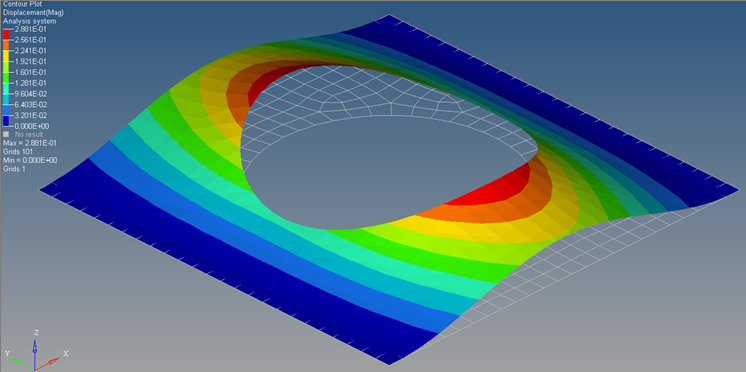Click the yellow legend color band
Screen dimensions: 746x372
pyautogui.click(x=6, y=56)
